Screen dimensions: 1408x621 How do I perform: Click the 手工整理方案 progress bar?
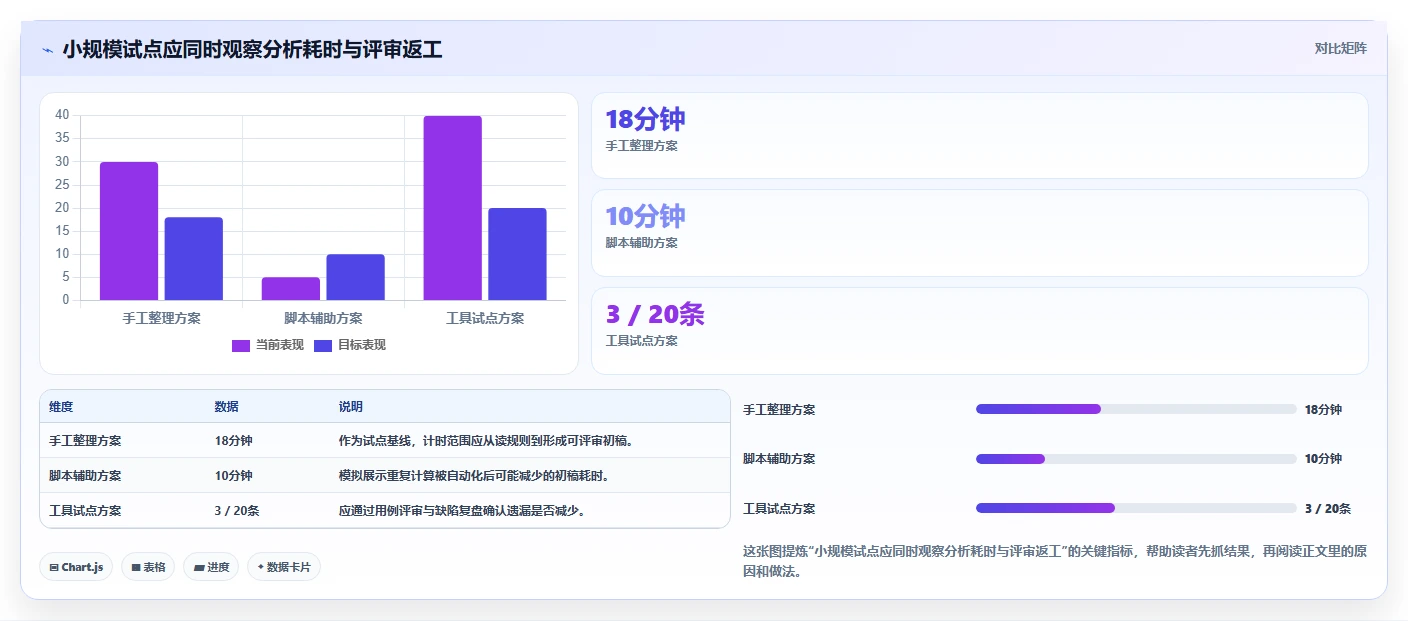(1136, 409)
